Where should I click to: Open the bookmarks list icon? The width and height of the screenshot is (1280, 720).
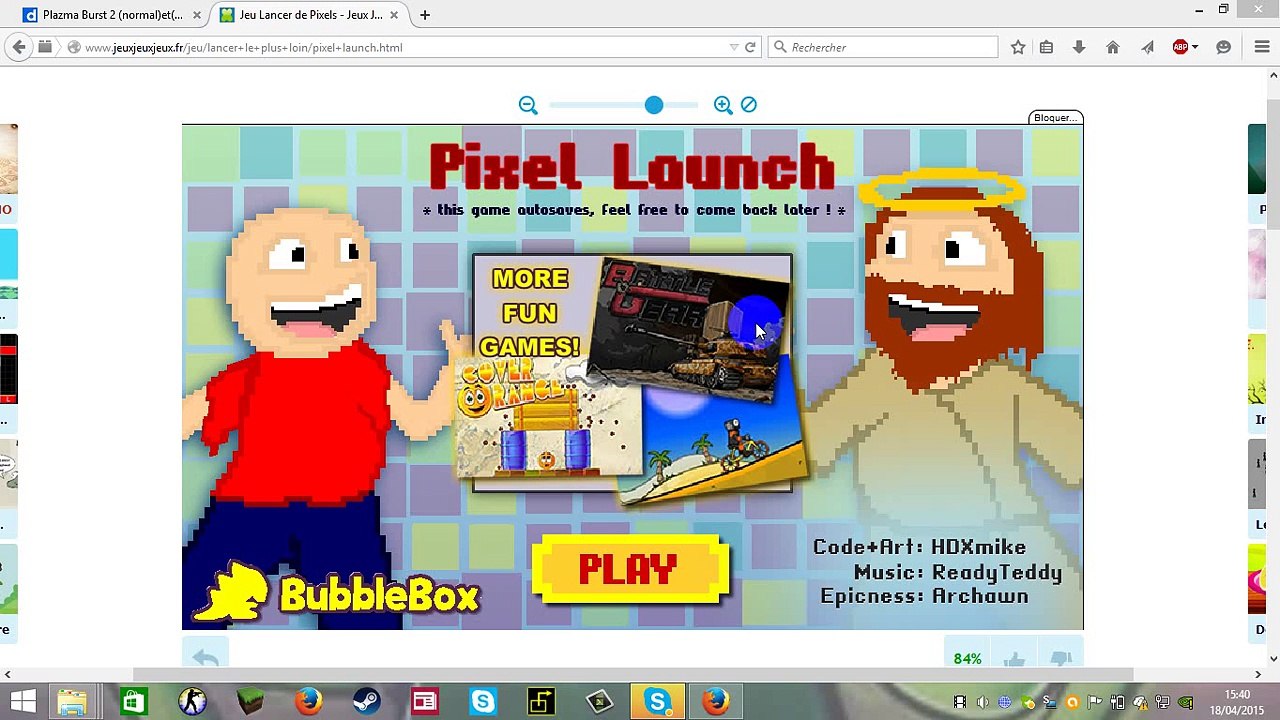[1046, 47]
